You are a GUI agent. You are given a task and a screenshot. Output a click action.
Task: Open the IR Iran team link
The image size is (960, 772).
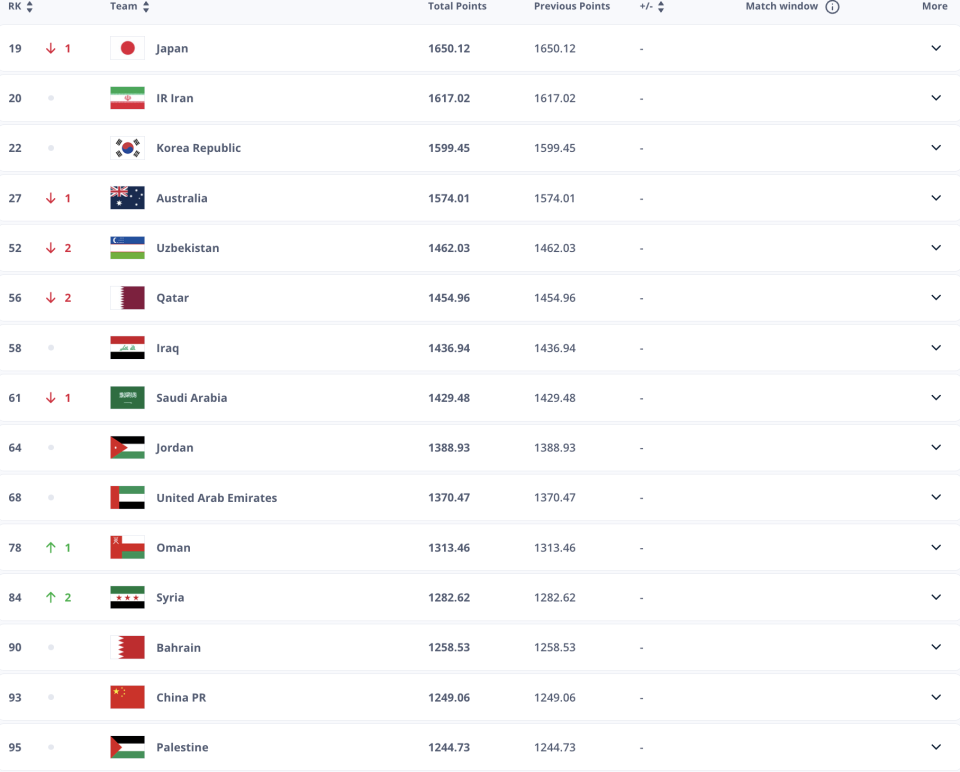(175, 98)
